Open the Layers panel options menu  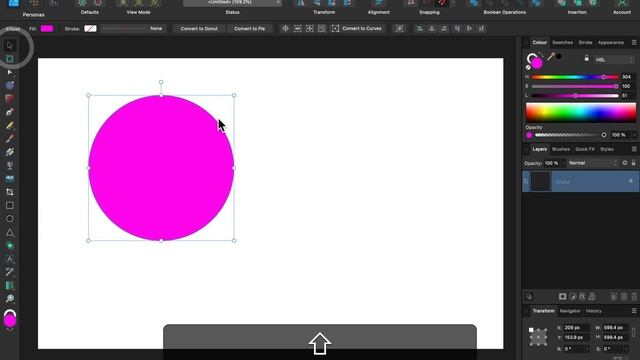click(634, 149)
